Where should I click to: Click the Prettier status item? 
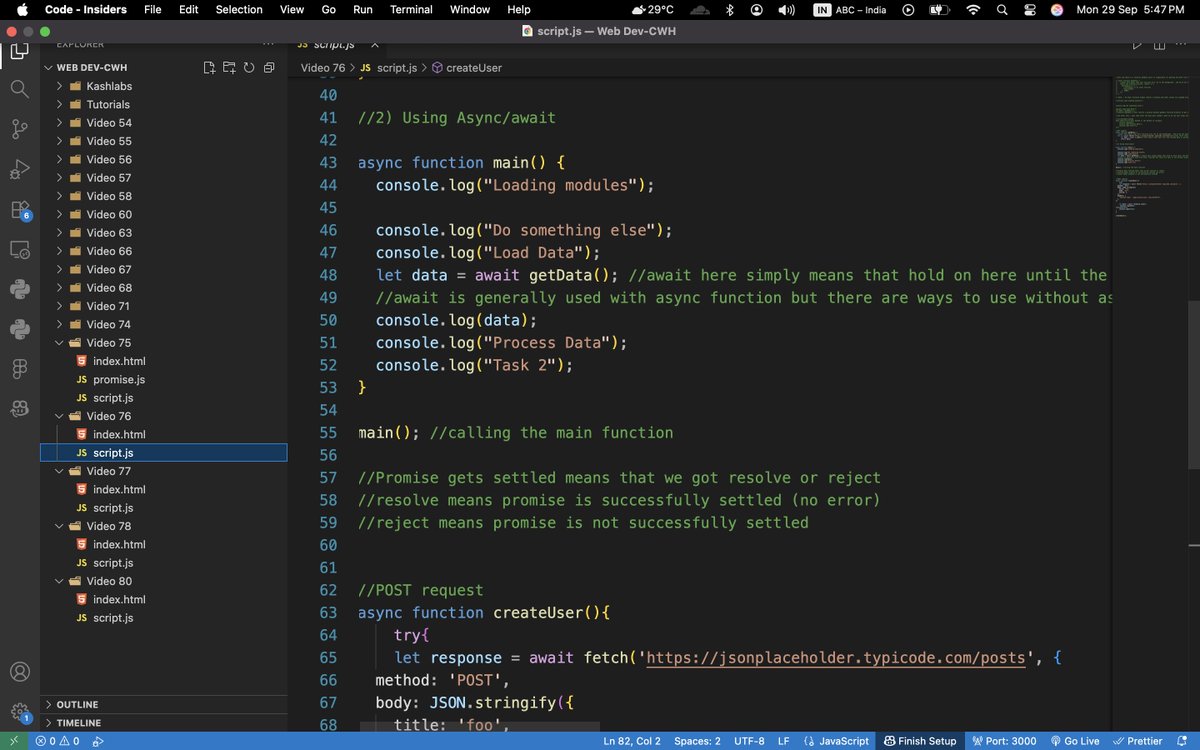pos(1137,741)
